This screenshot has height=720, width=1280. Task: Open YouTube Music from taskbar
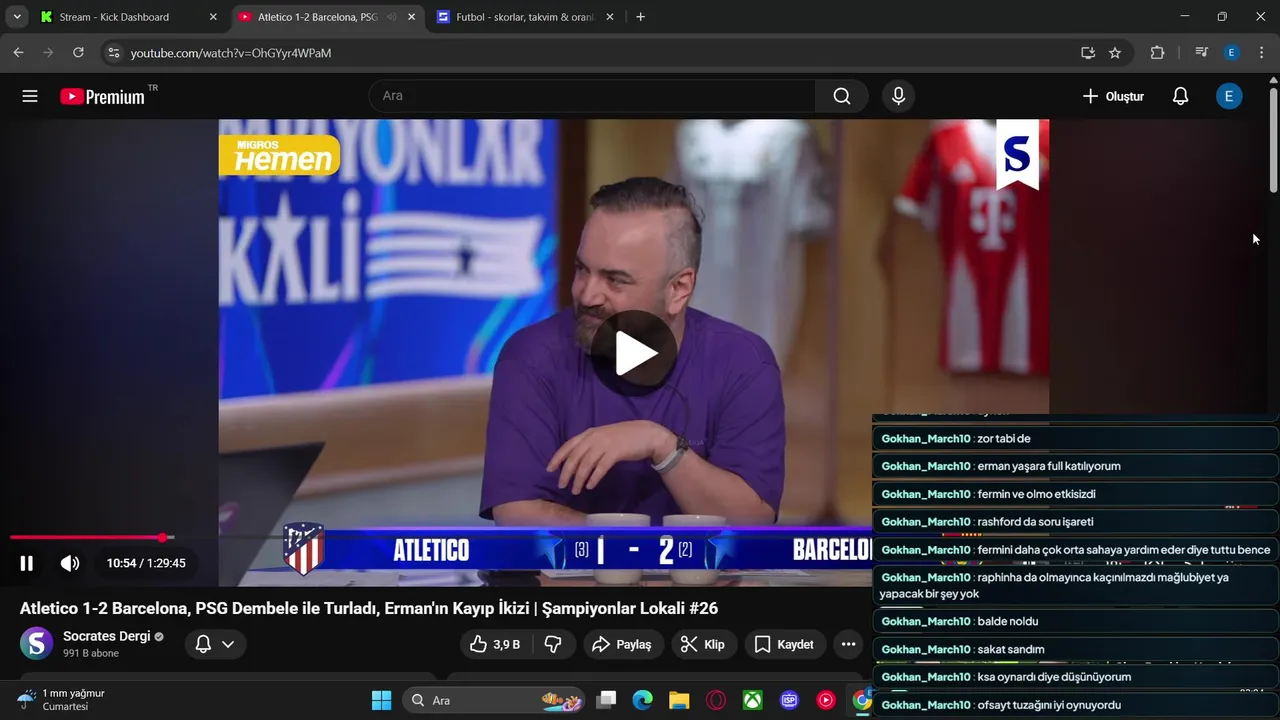[x=826, y=700]
